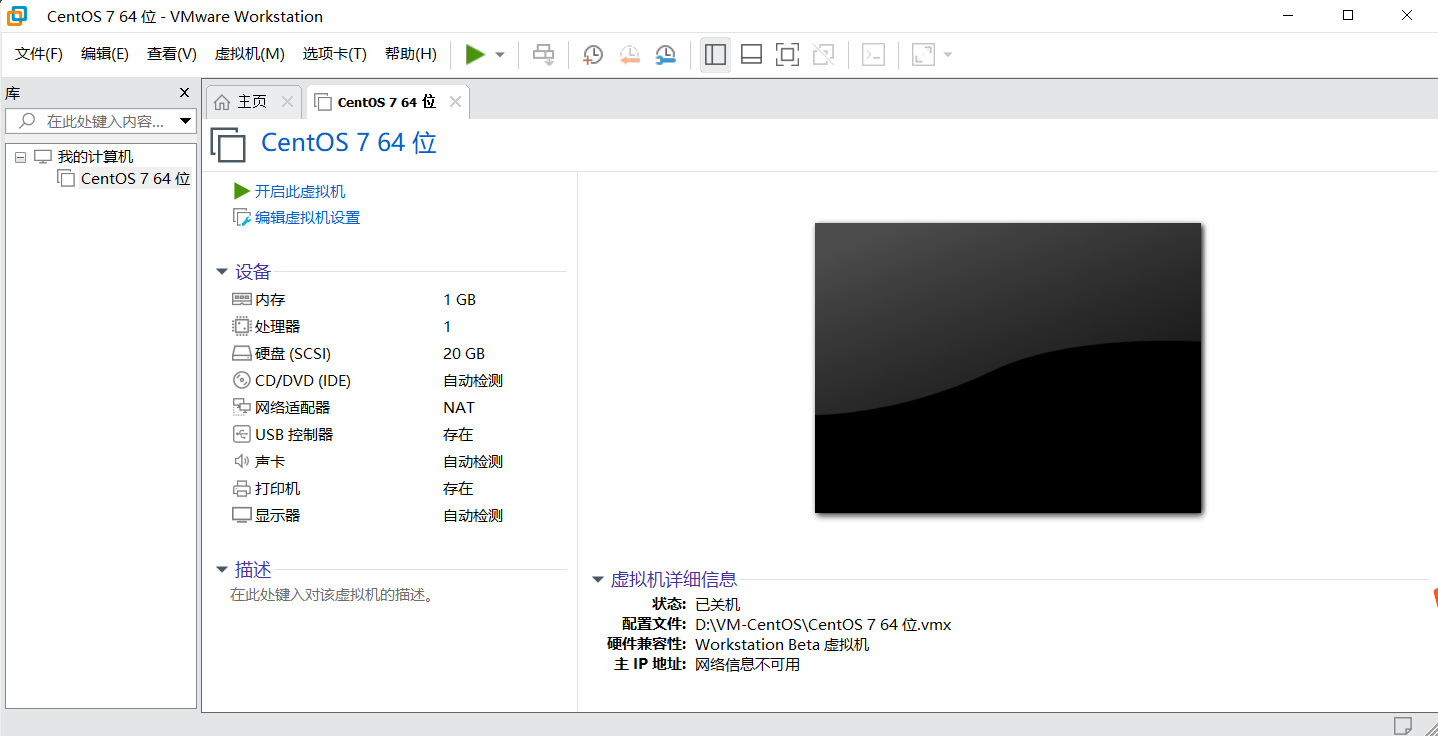
Task: Take a snapshot using the snapshot icon
Action: [592, 54]
